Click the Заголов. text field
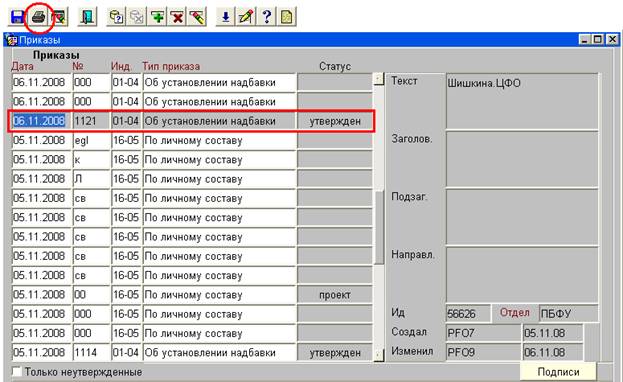Viewport: 623px width, 382px height. coord(522,159)
